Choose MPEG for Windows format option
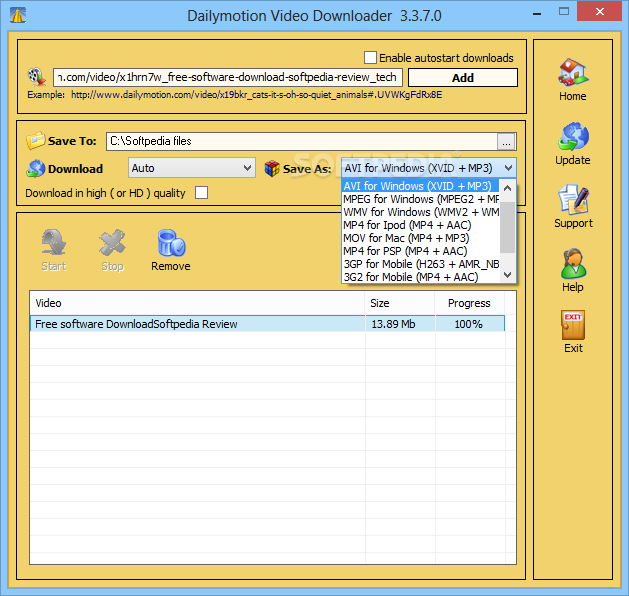Screen dimensions: 629x596 (x=421, y=199)
